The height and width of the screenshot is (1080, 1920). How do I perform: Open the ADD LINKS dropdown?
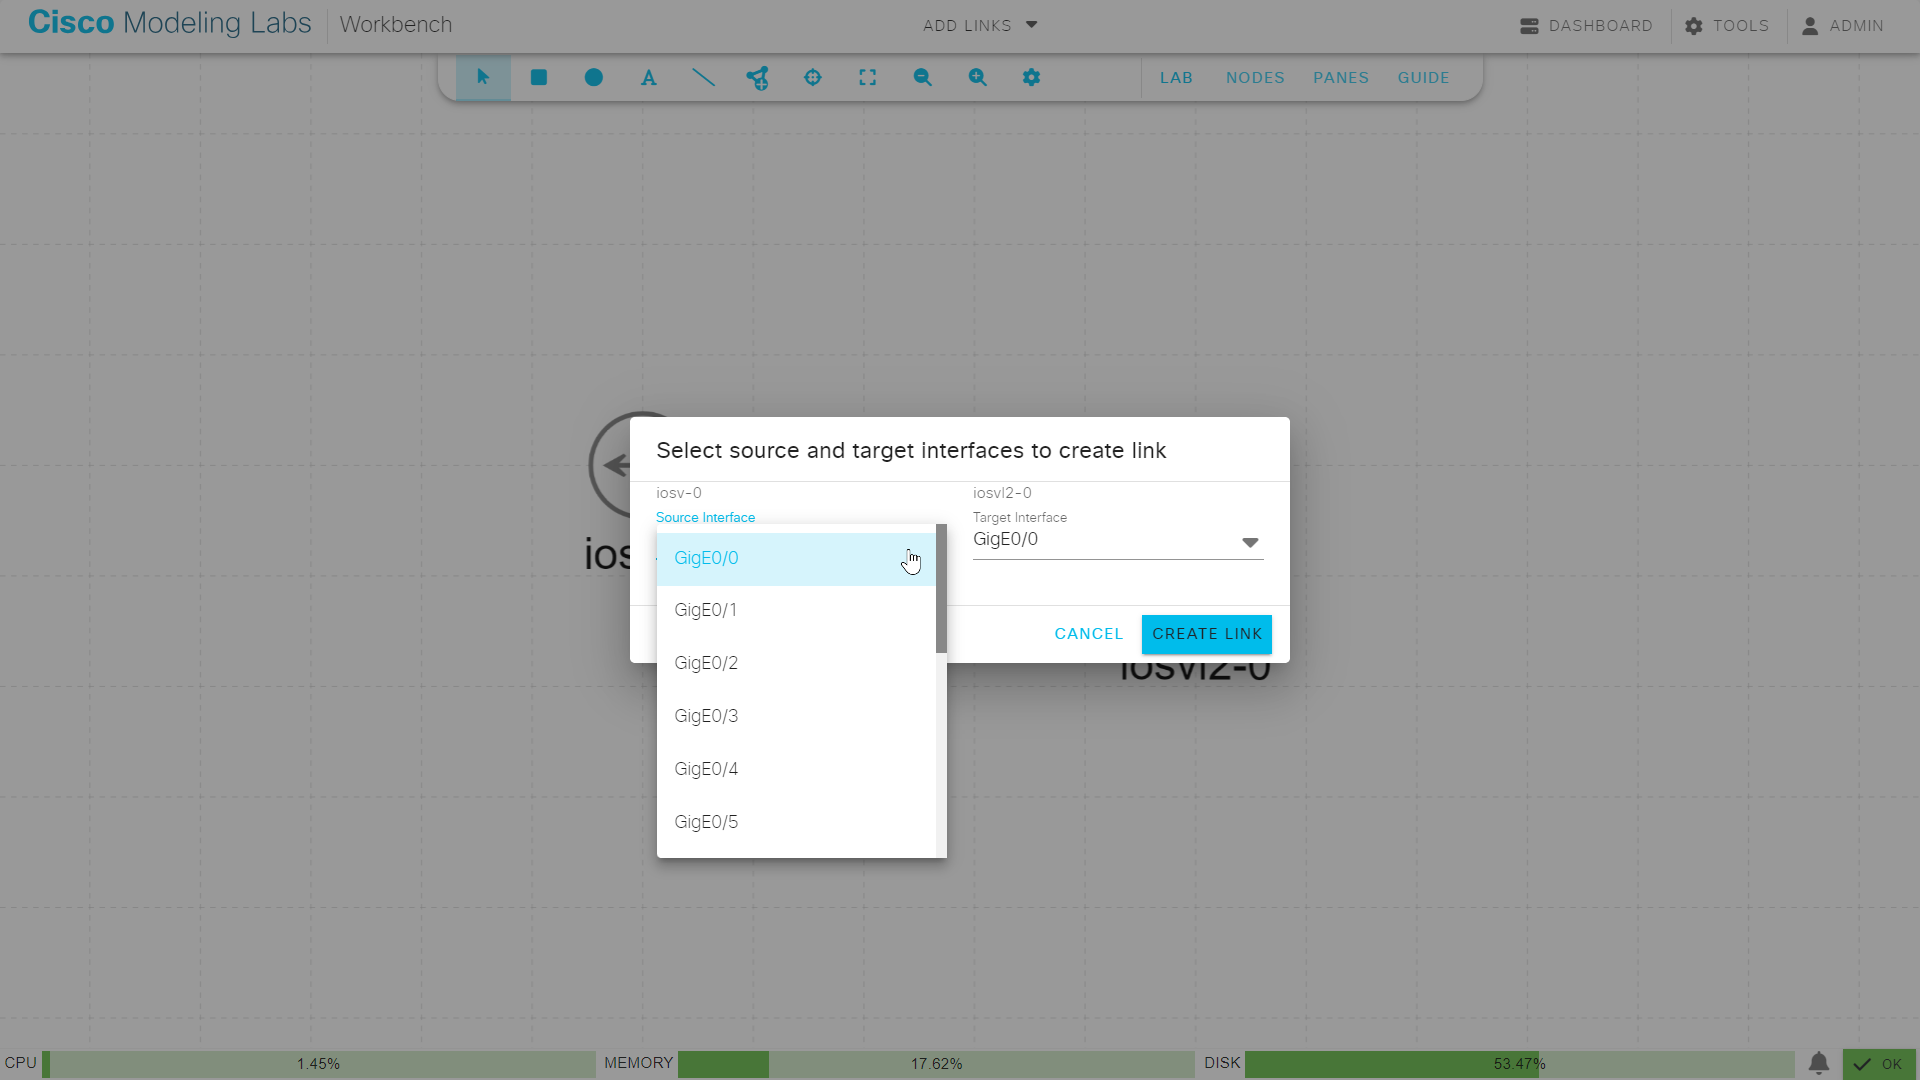pyautogui.click(x=980, y=25)
